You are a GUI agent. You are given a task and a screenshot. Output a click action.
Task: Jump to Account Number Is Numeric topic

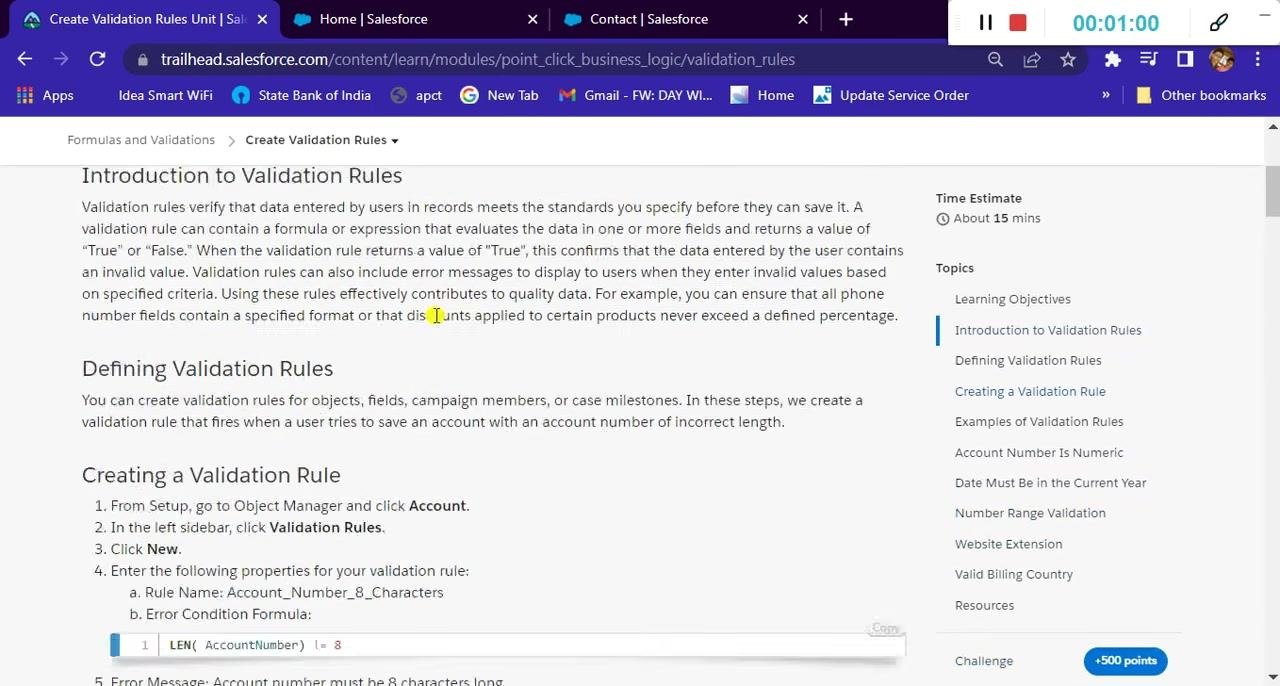pos(1038,452)
